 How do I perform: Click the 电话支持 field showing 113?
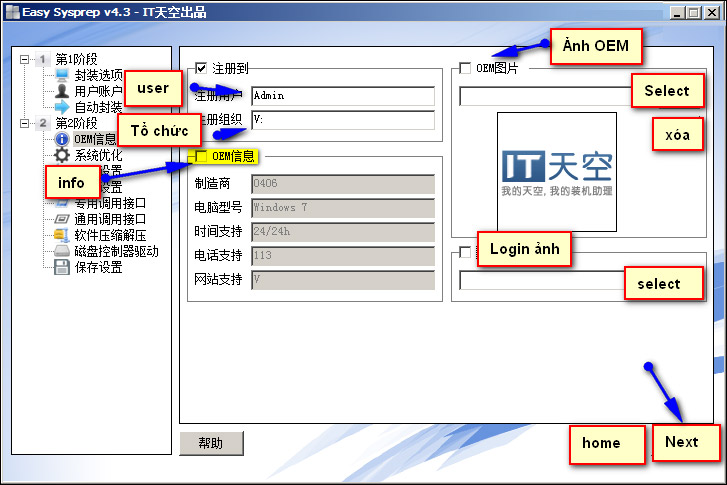[x=343, y=256]
